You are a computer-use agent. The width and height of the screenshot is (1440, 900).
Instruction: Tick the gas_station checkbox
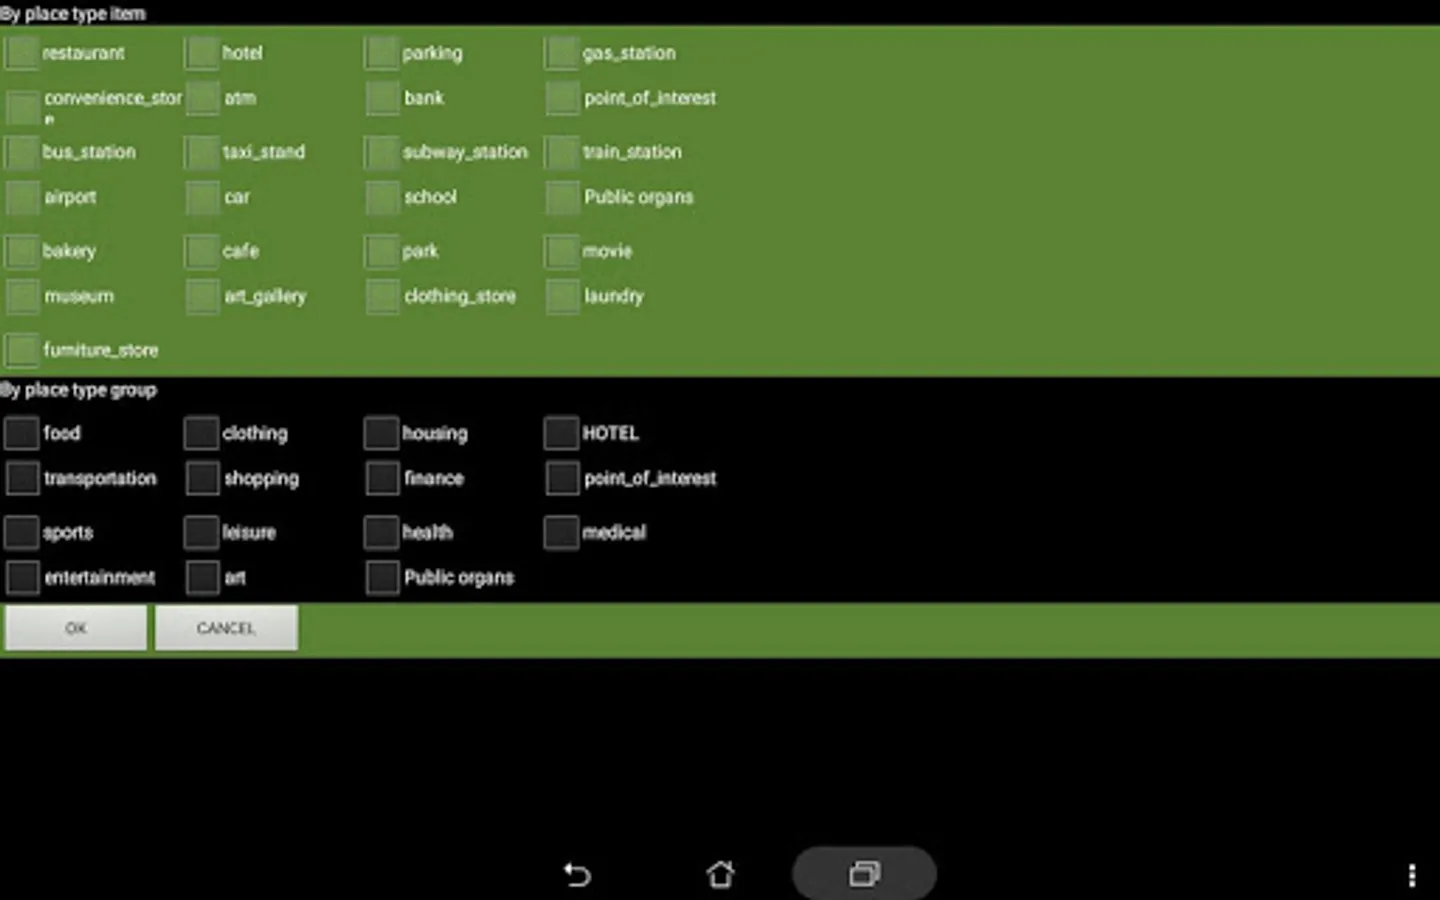[562, 53]
